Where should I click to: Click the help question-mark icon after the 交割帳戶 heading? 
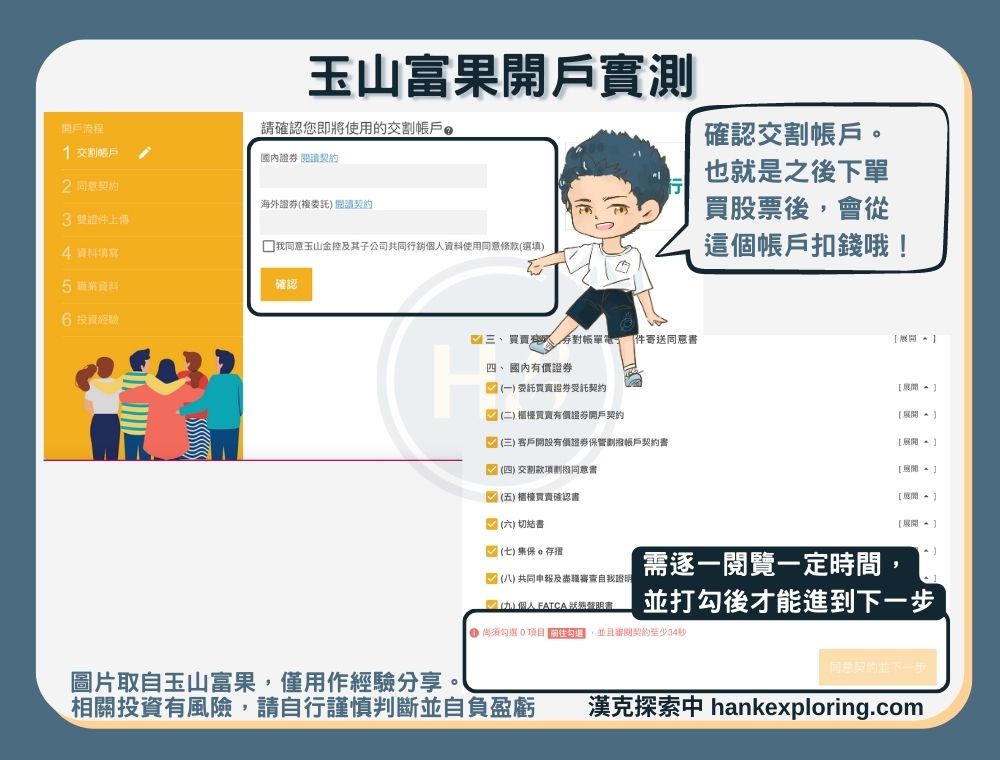(448, 131)
